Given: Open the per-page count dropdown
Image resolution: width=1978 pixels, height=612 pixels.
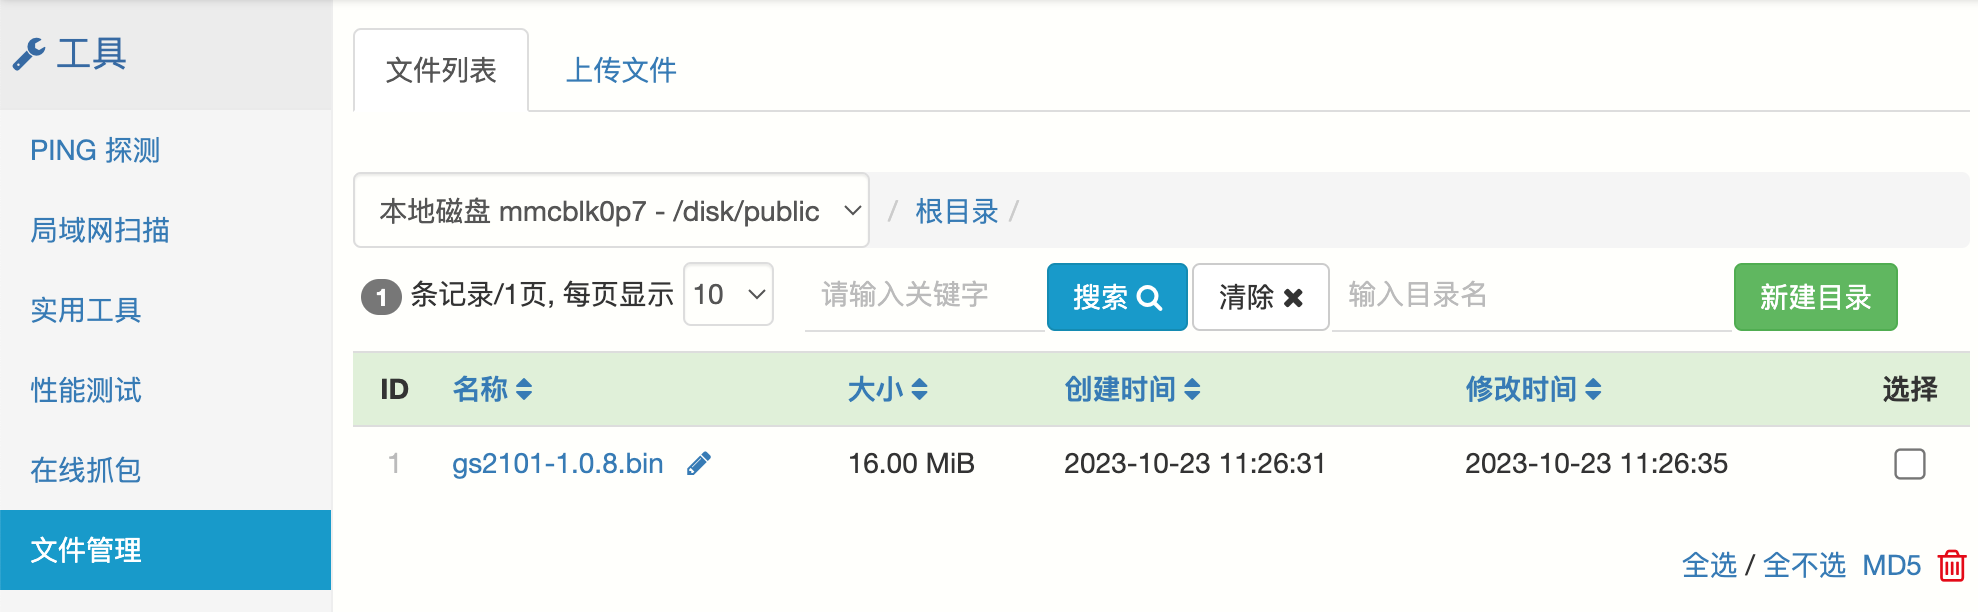Looking at the screenshot, I should click(728, 294).
